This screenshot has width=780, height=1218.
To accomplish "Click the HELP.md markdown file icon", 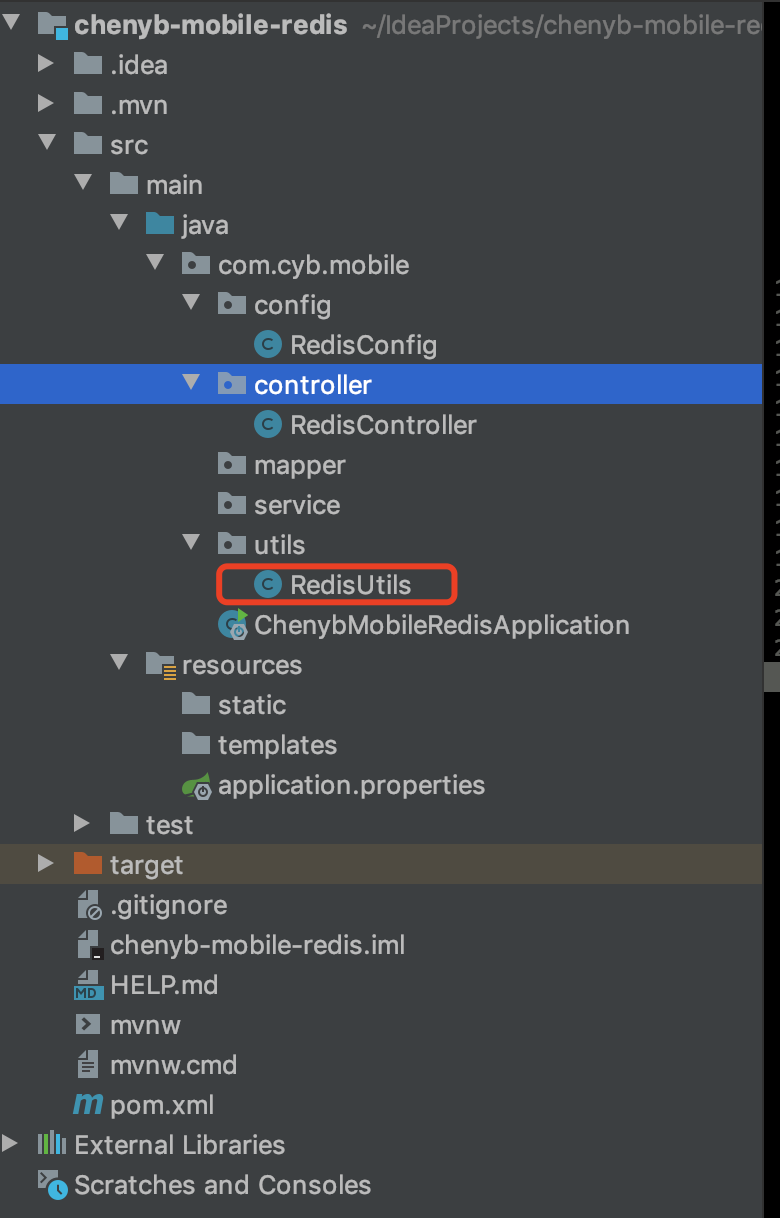I will (x=89, y=985).
